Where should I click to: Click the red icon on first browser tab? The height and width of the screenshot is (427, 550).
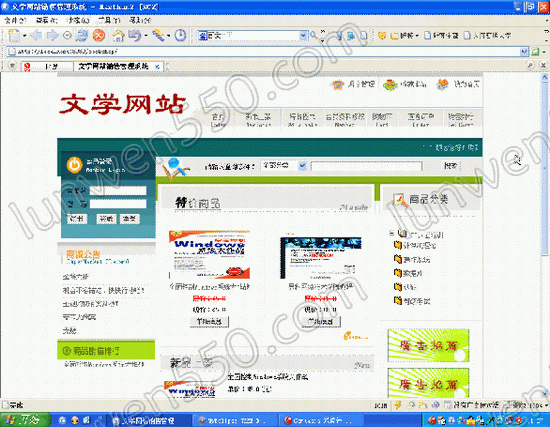27,66
